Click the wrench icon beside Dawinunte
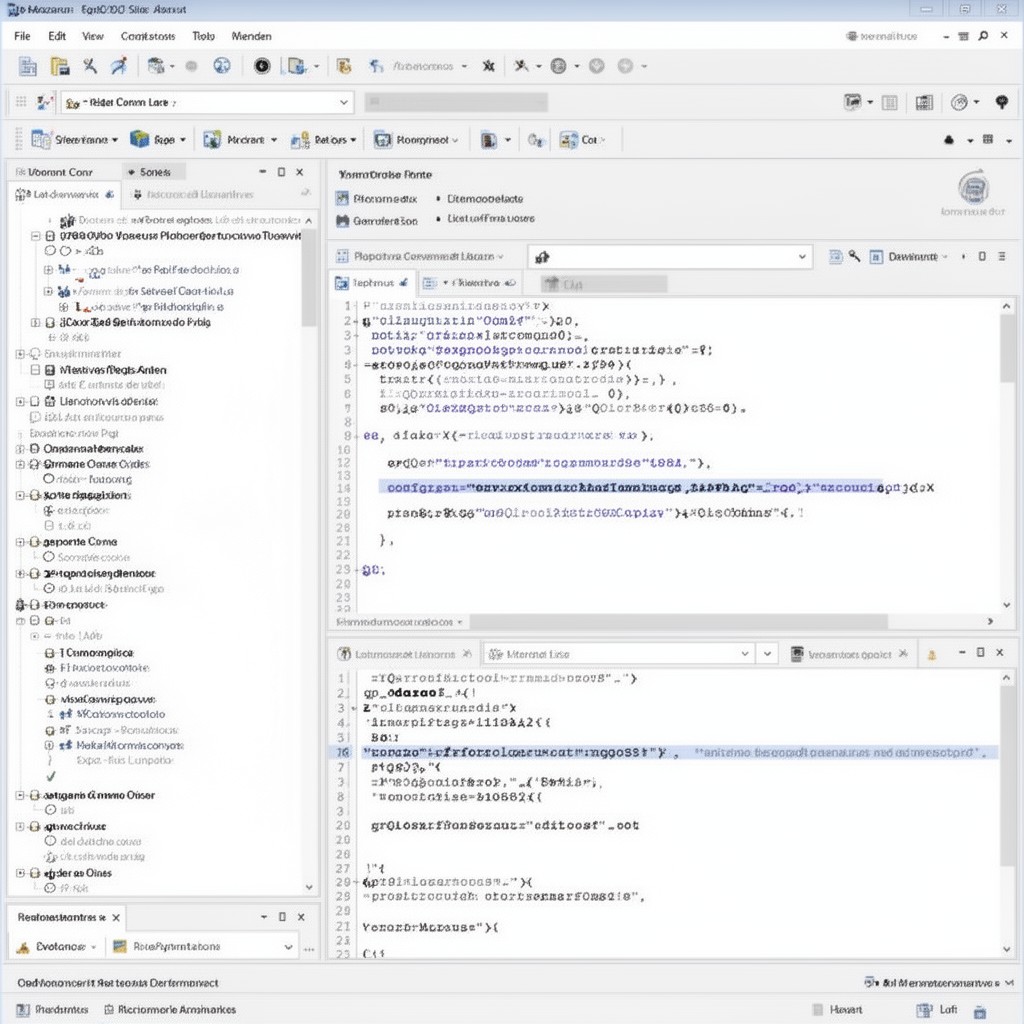Viewport: 1024px width, 1024px height. (854, 257)
